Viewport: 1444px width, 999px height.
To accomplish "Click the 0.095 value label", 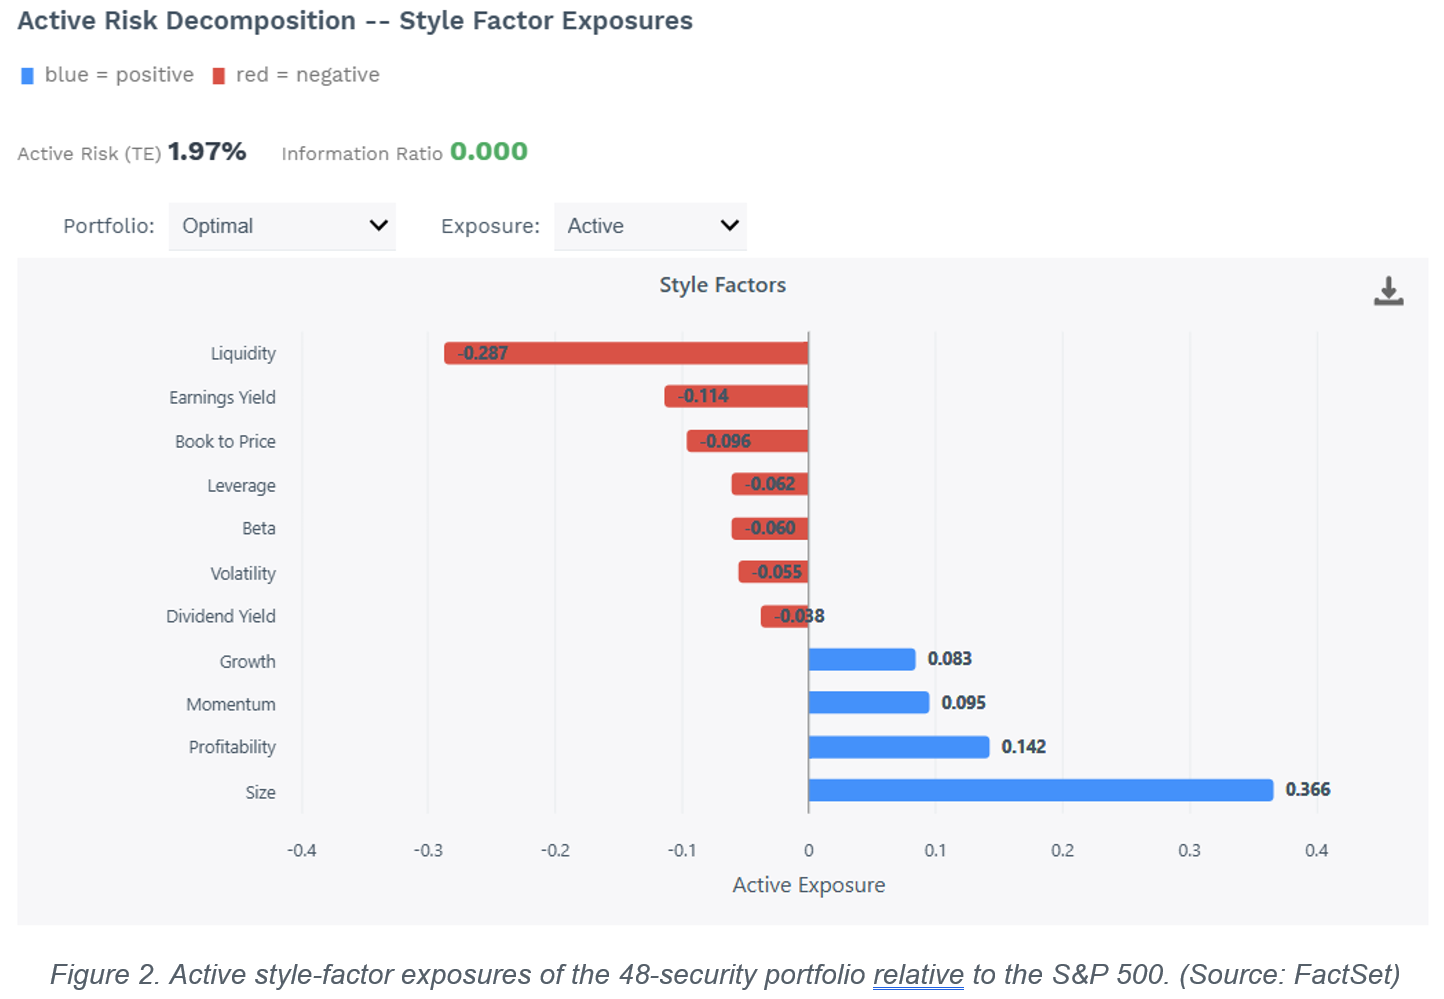I will point(964,703).
